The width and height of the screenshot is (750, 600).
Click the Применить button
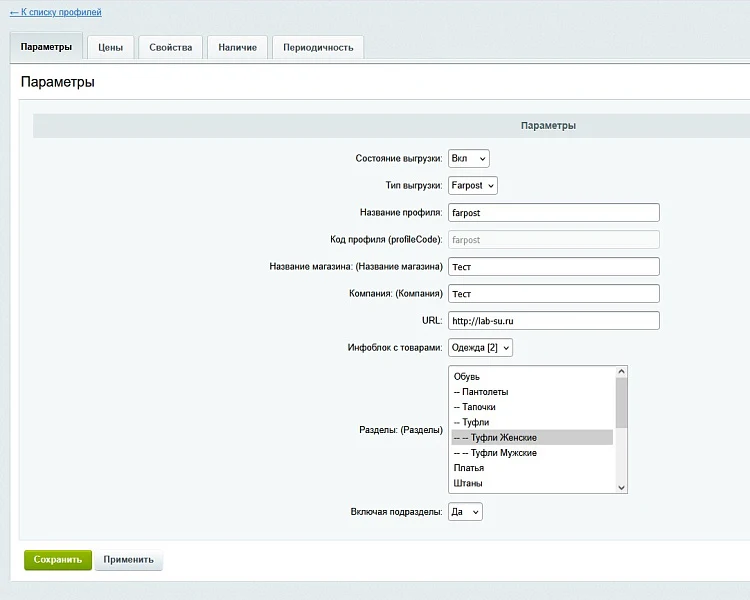coord(129,560)
